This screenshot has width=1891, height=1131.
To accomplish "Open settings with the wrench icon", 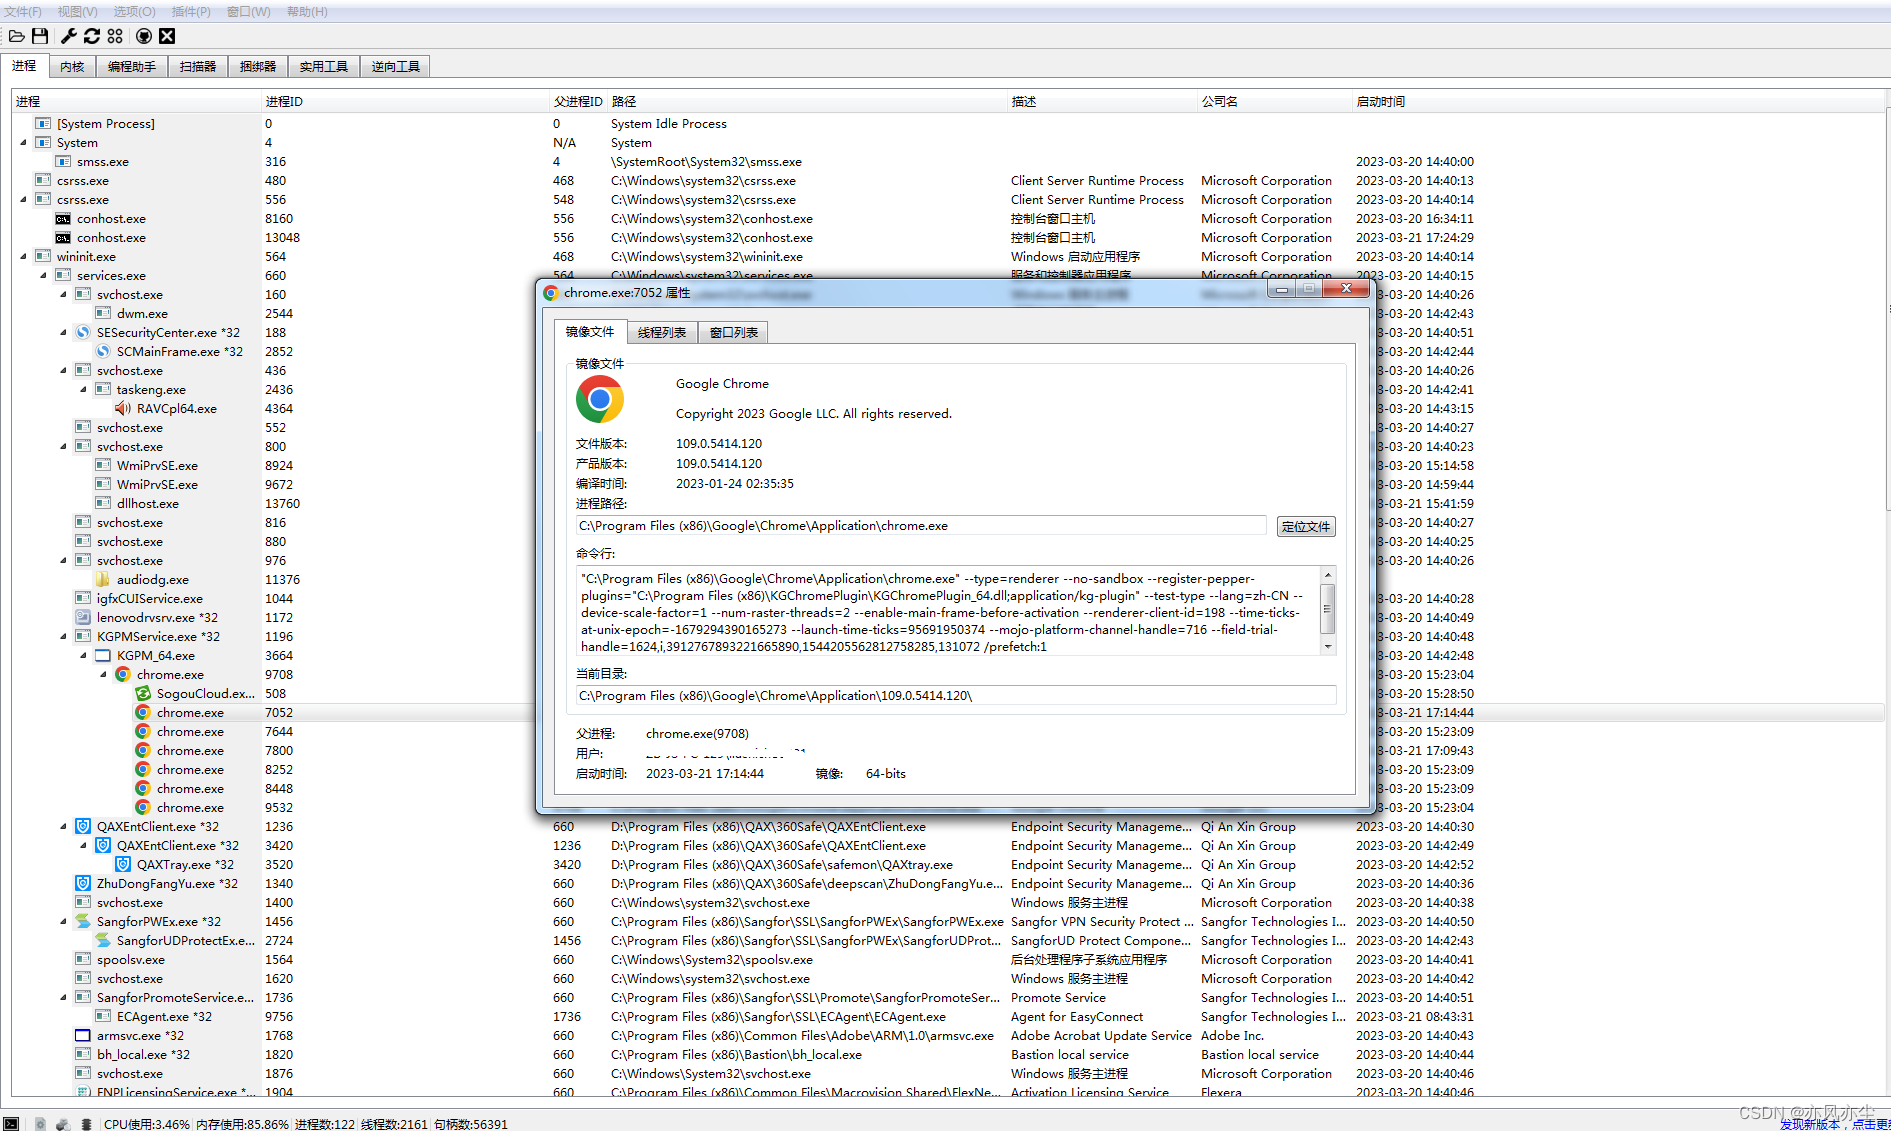I will pos(68,36).
